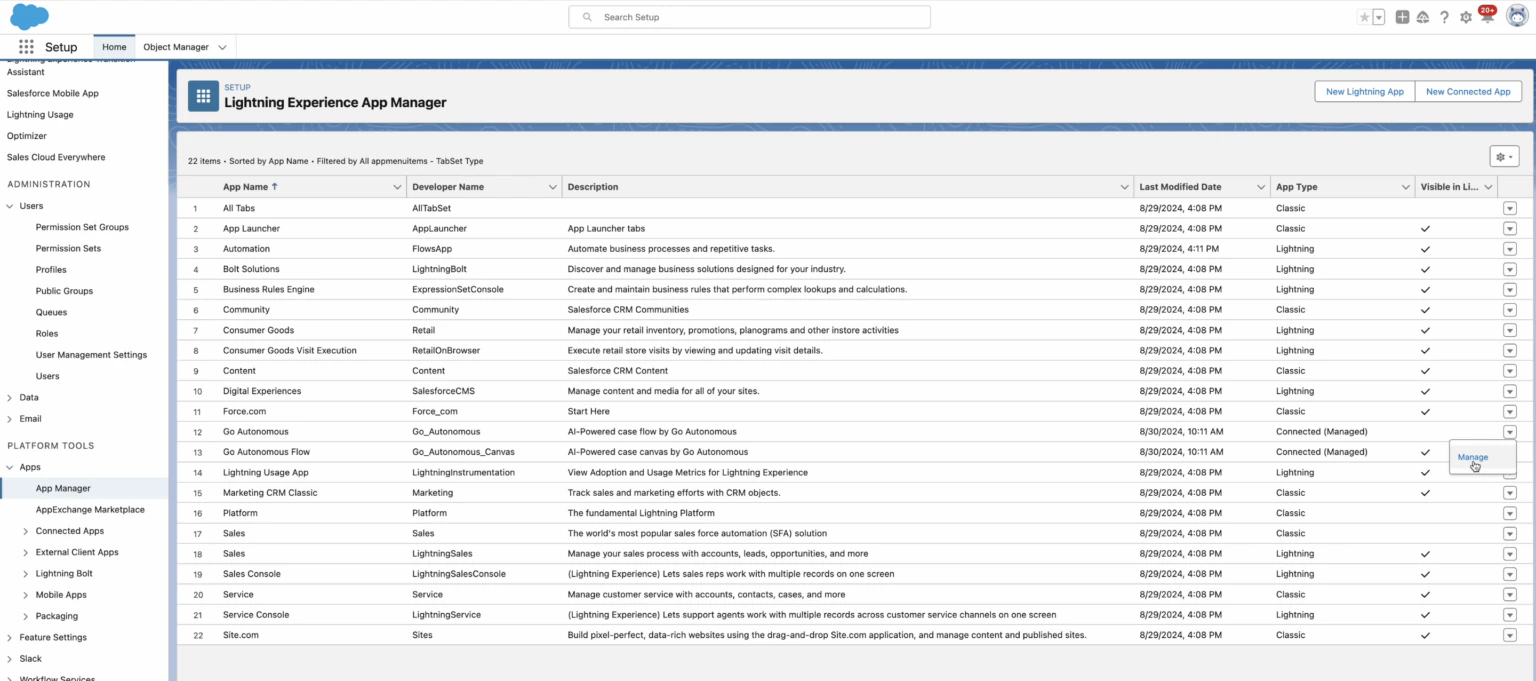This screenshot has width=1536, height=681.
Task: Open the Last Modified Date column chevron
Action: tap(1260, 187)
